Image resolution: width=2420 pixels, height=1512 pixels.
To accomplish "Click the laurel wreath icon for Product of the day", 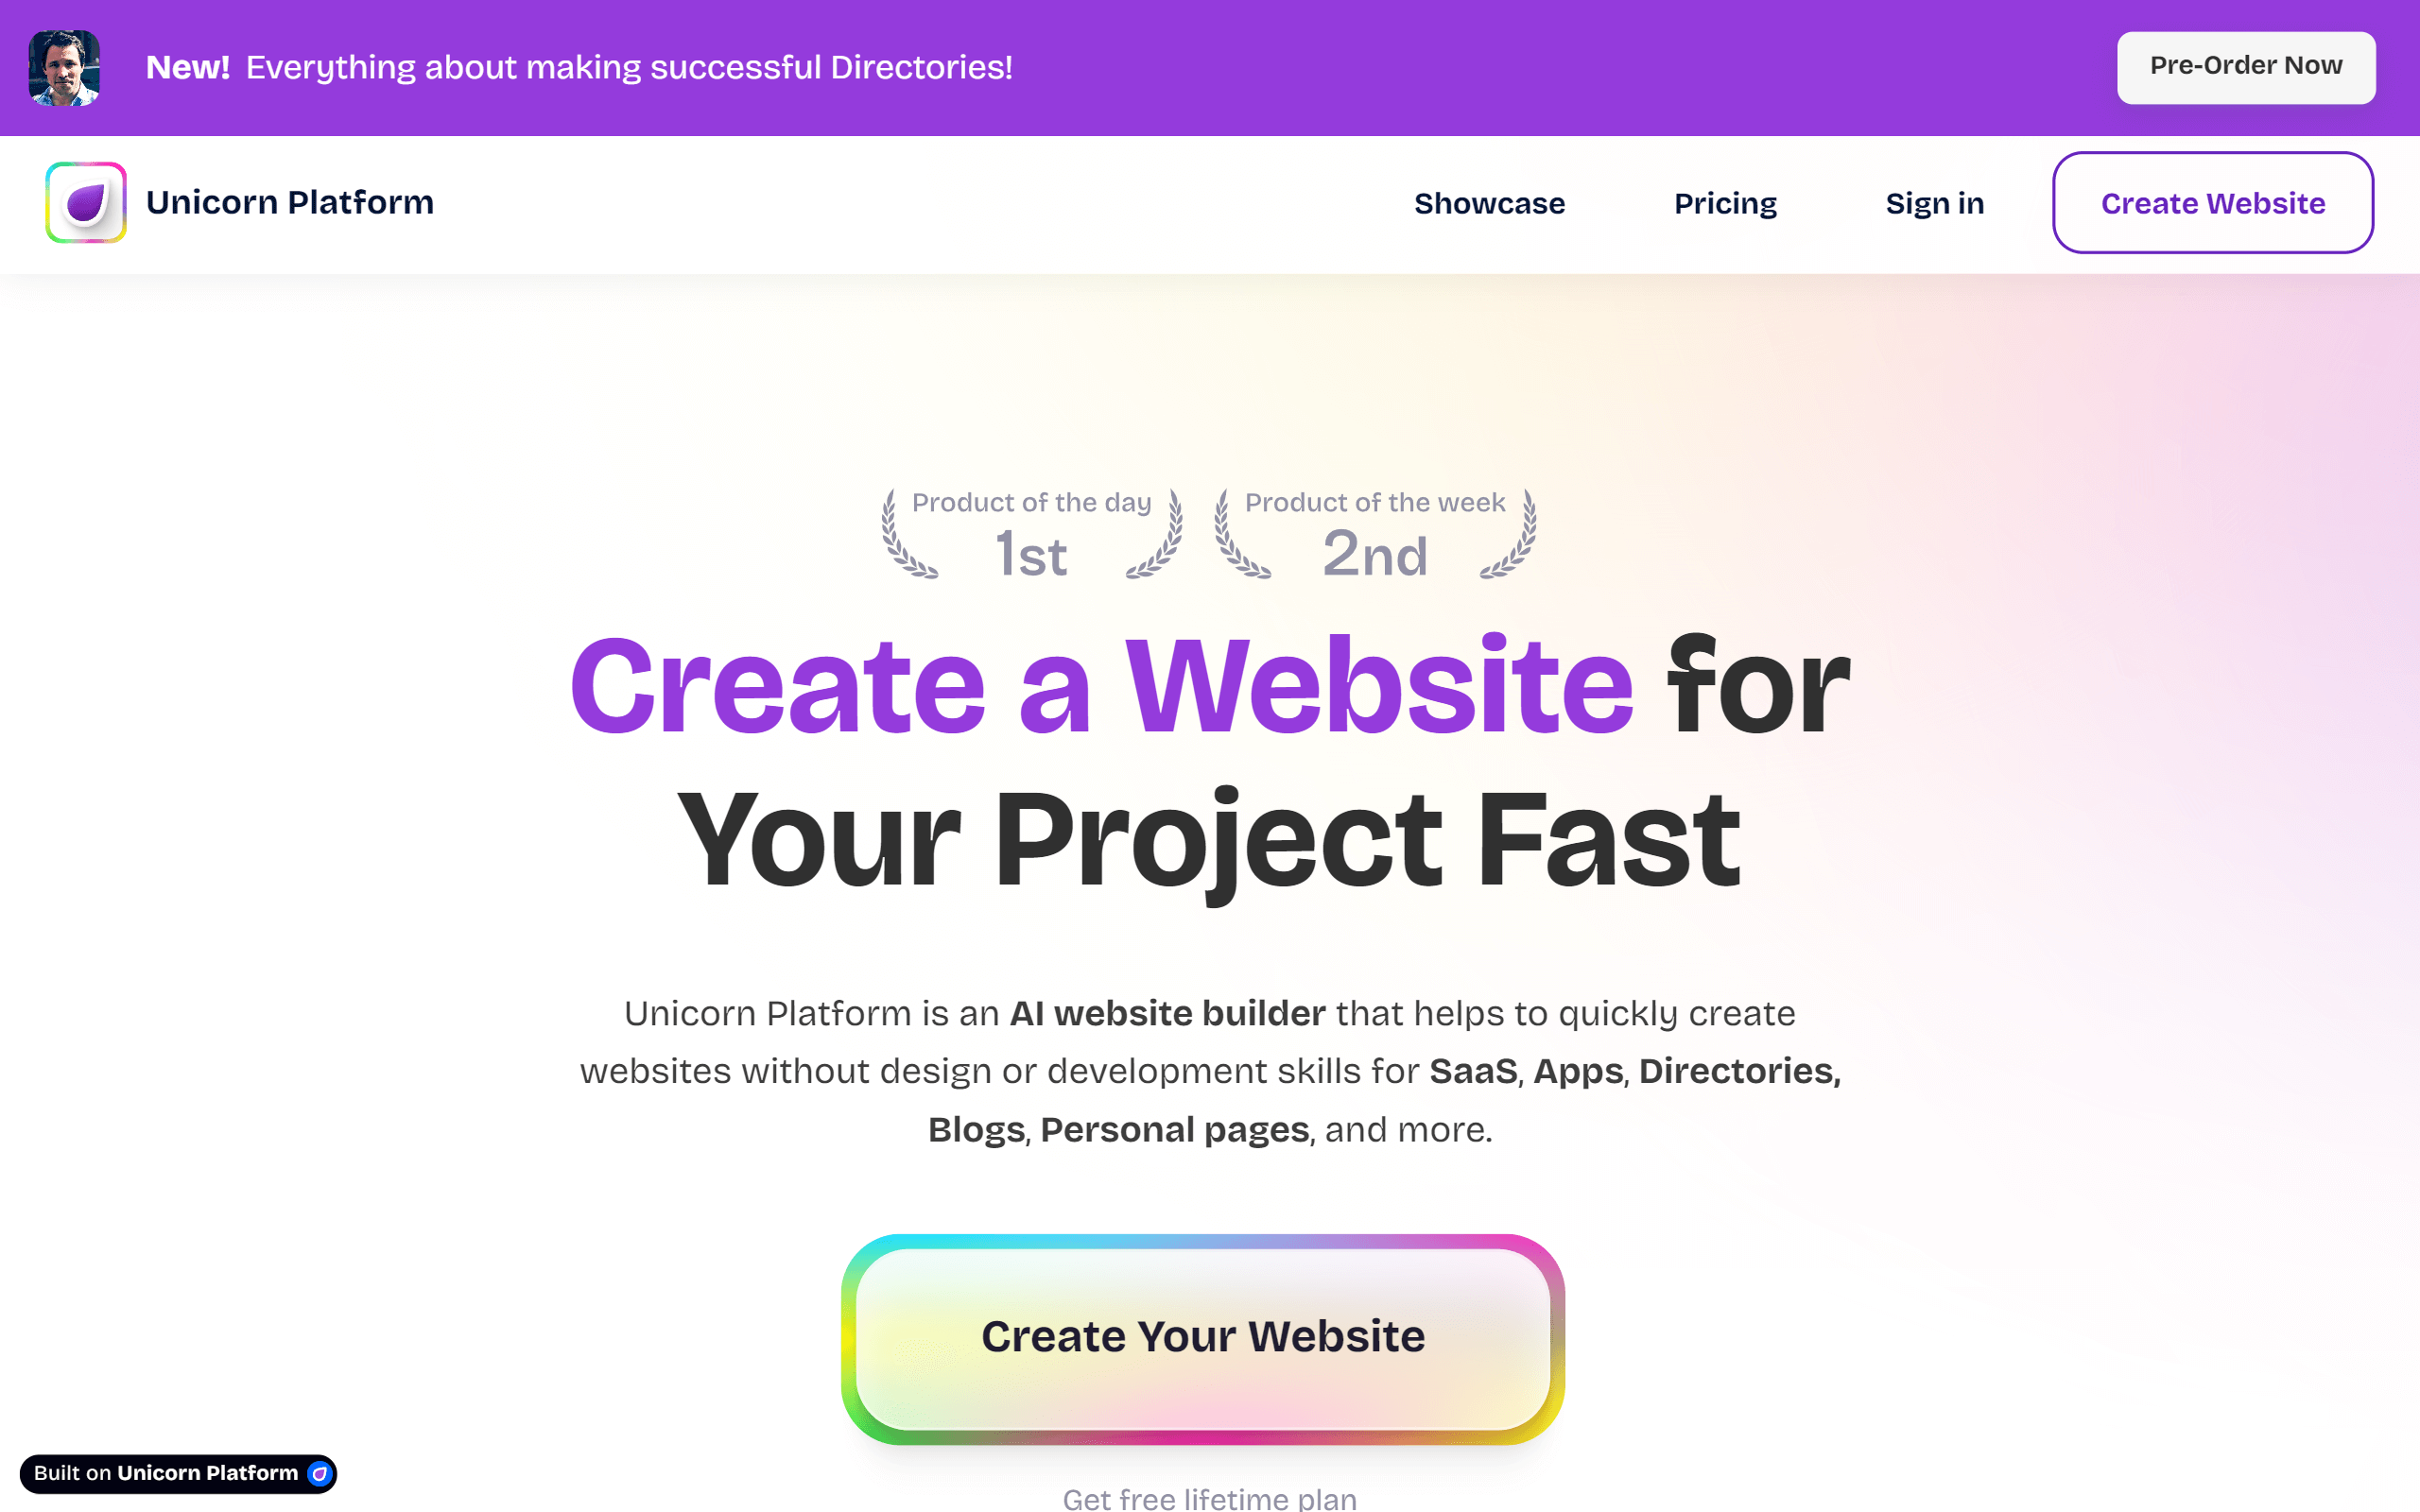I will pos(1029,533).
